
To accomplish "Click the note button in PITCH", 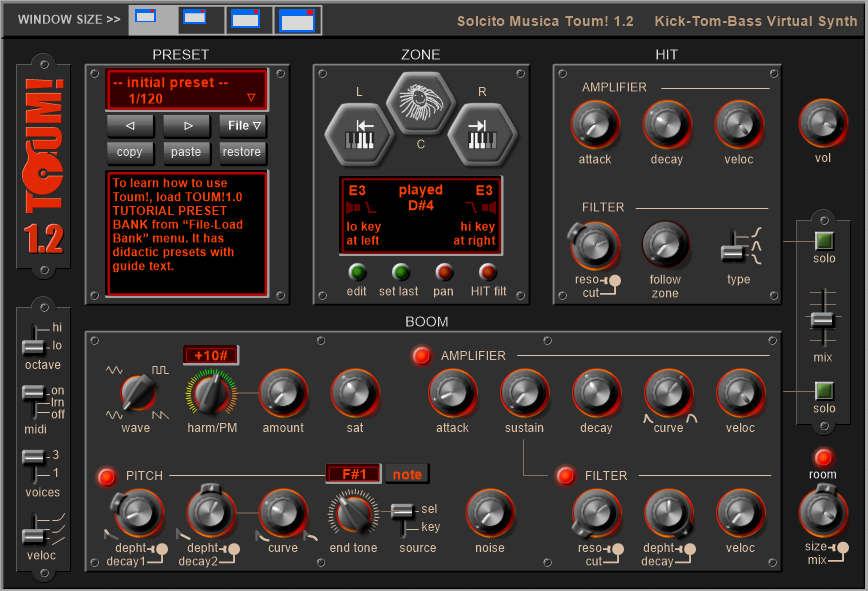I will [x=407, y=474].
